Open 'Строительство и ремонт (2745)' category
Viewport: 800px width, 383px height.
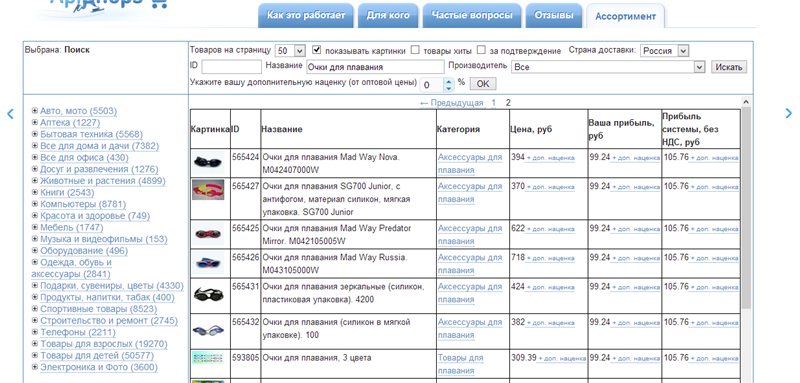(109, 321)
